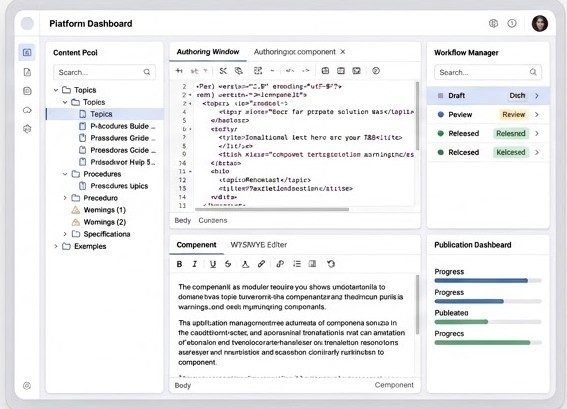Expand the Exemples folder
This screenshot has height=409, width=567.
(56, 246)
